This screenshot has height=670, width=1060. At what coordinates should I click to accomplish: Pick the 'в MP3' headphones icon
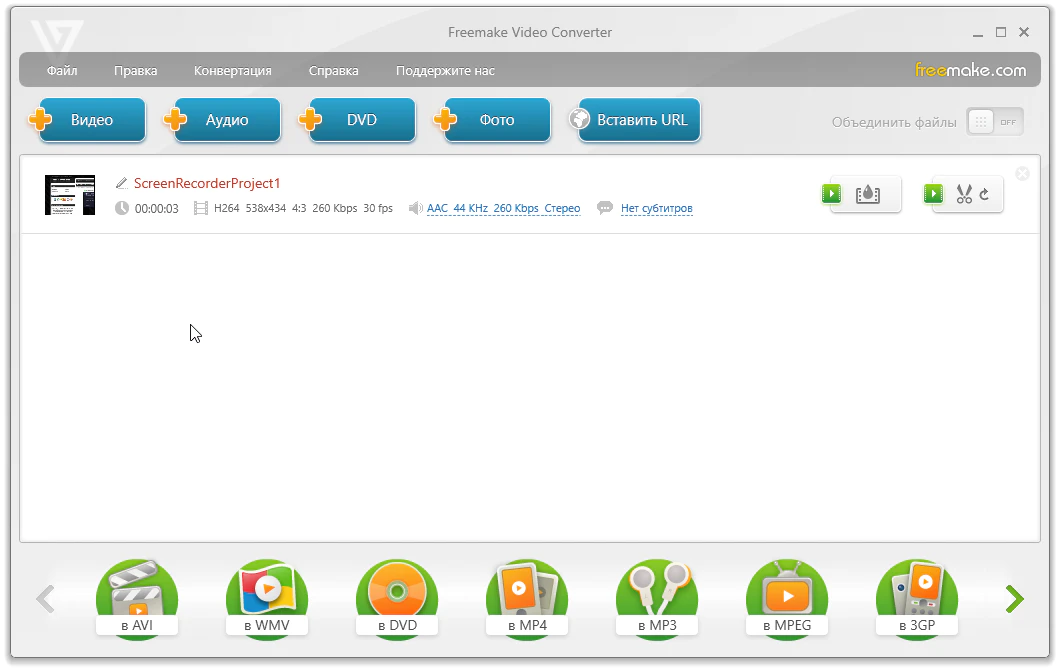(x=657, y=598)
